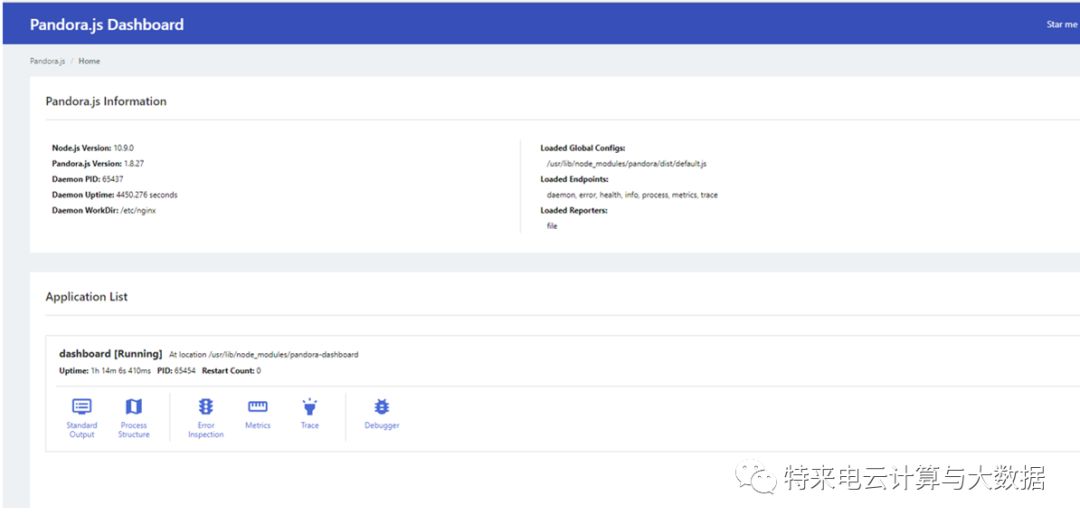Image resolution: width=1080 pixels, height=525 pixels.
Task: Click the Restart Count value
Action: click(258, 371)
